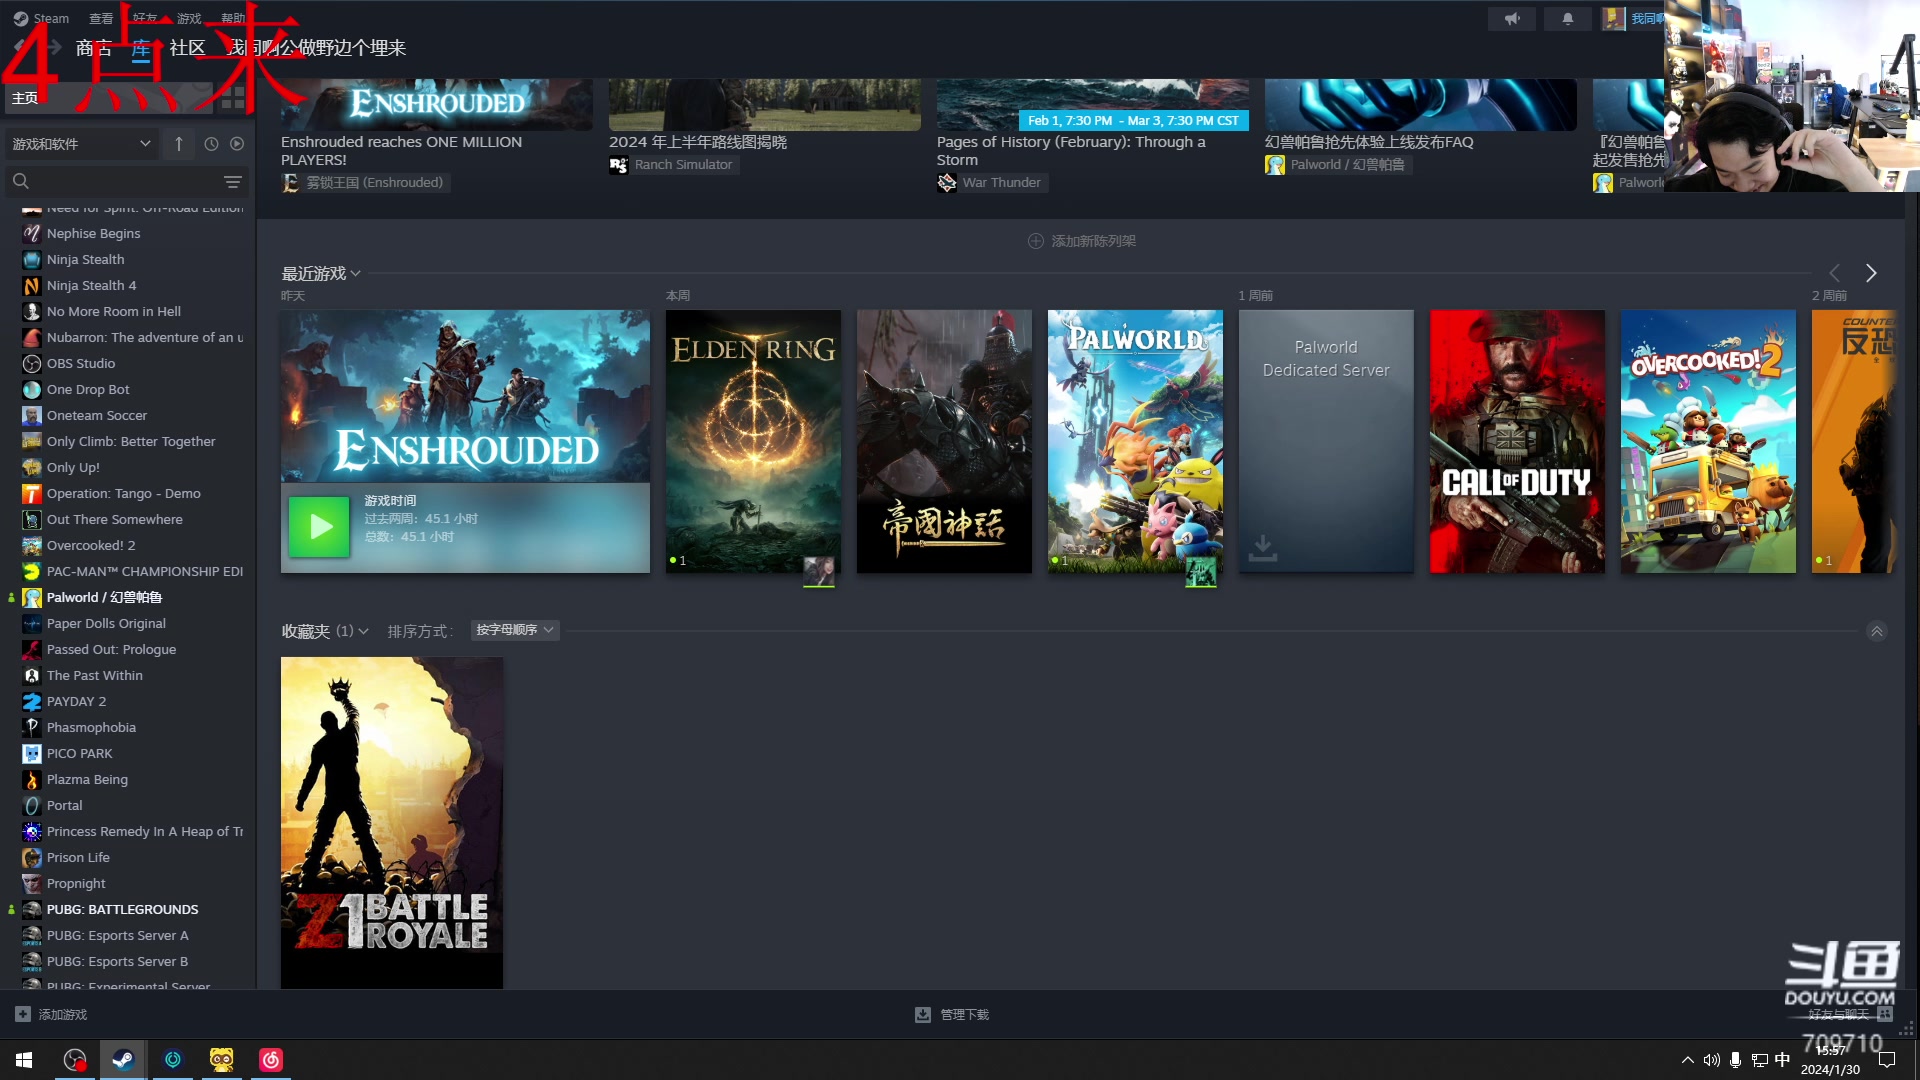The image size is (1920, 1080).
Task: Expand the 游戏和软件 category dropdown
Action: click(80, 144)
